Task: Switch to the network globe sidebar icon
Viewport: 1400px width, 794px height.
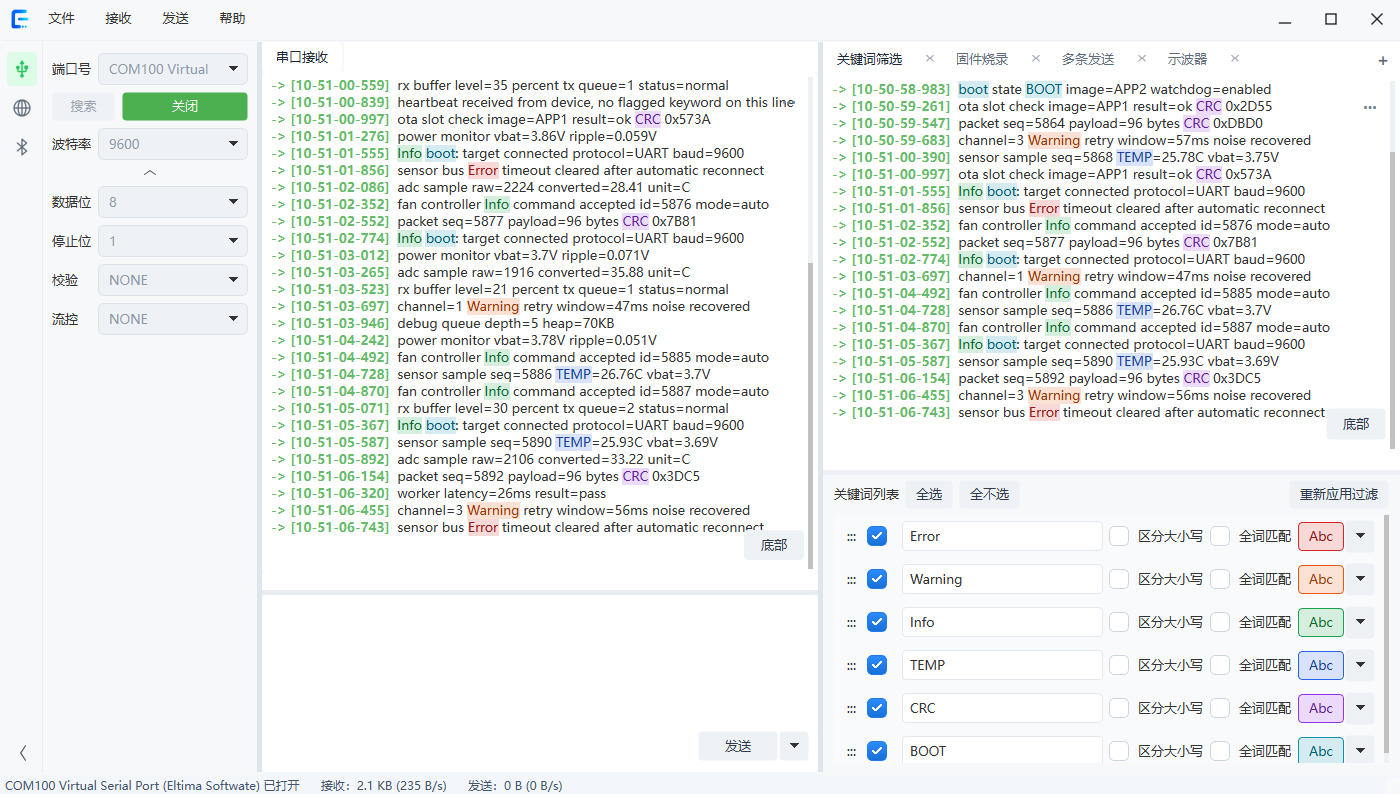Action: pos(22,108)
